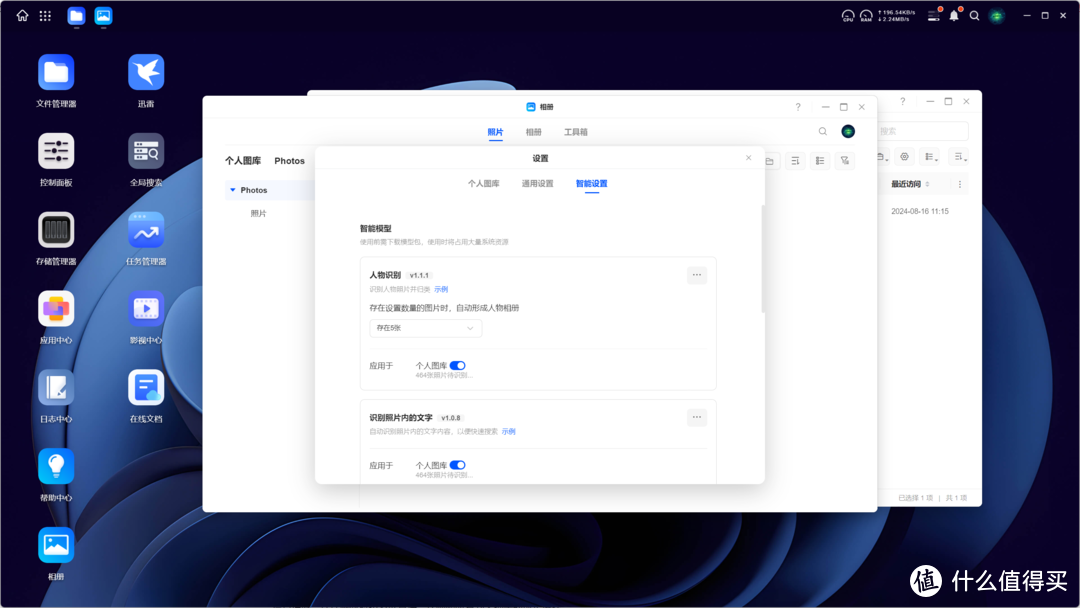The width and height of the screenshot is (1080, 608).
Task: Click the CPU usage gauge in the top bar
Action: [x=849, y=16]
